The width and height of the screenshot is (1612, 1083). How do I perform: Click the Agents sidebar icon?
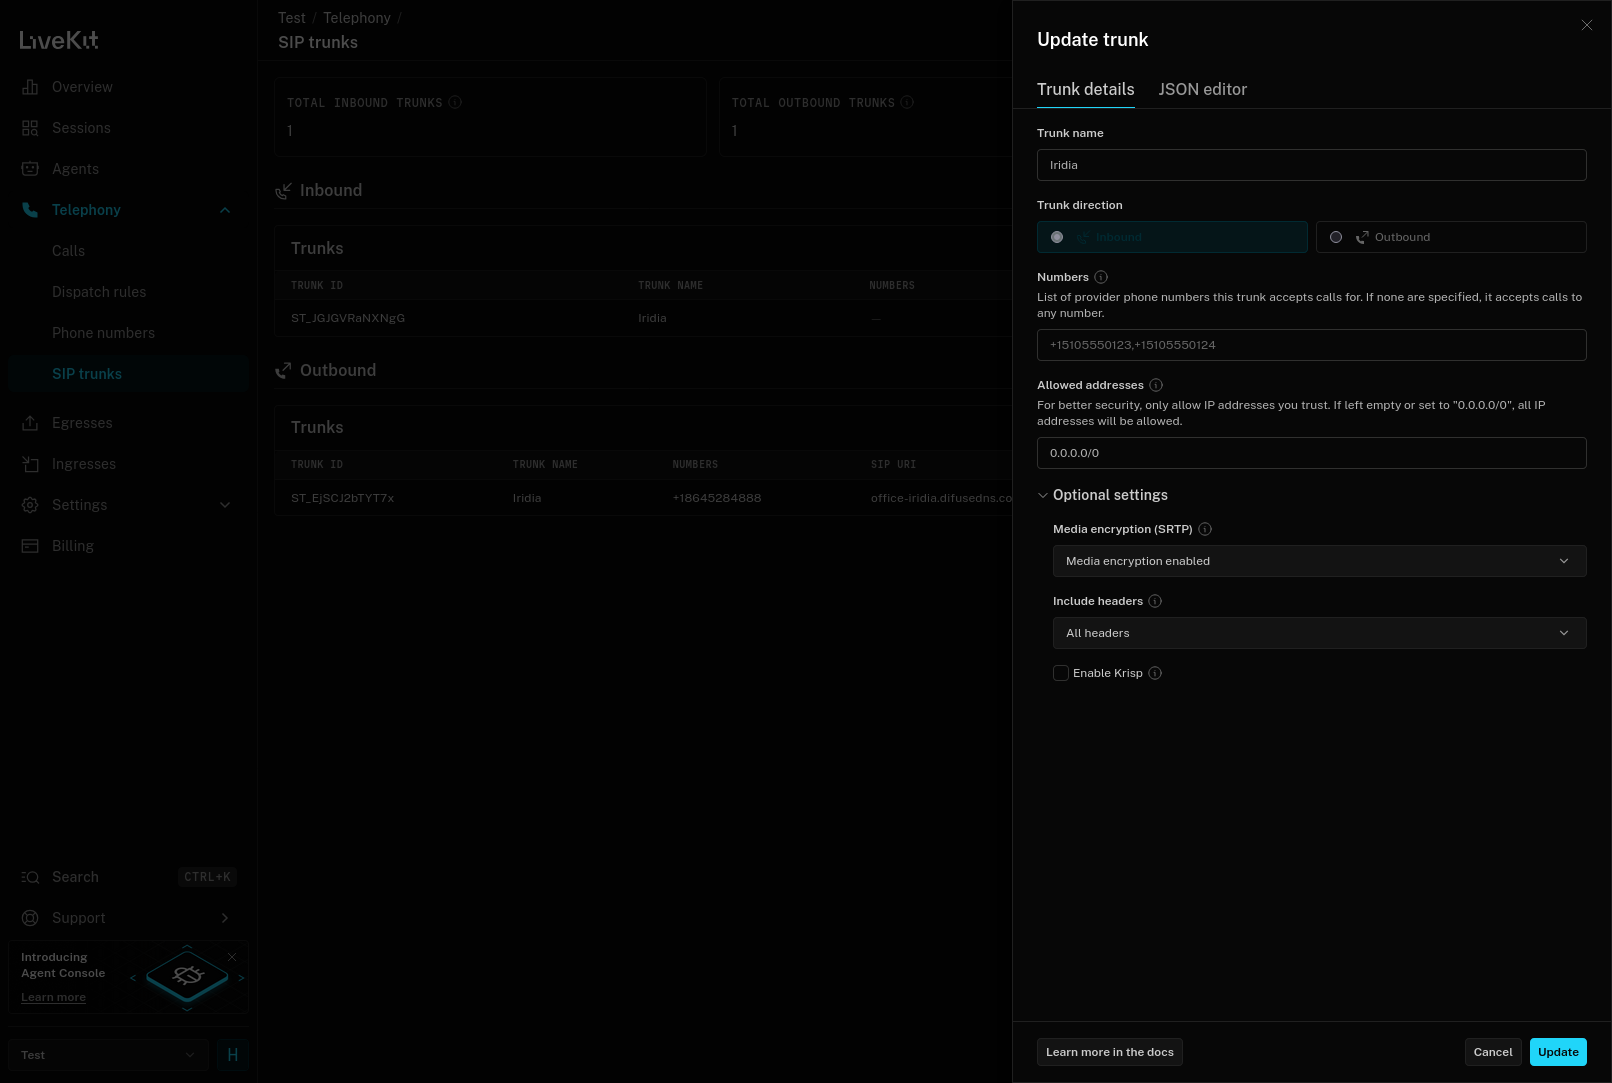[30, 169]
